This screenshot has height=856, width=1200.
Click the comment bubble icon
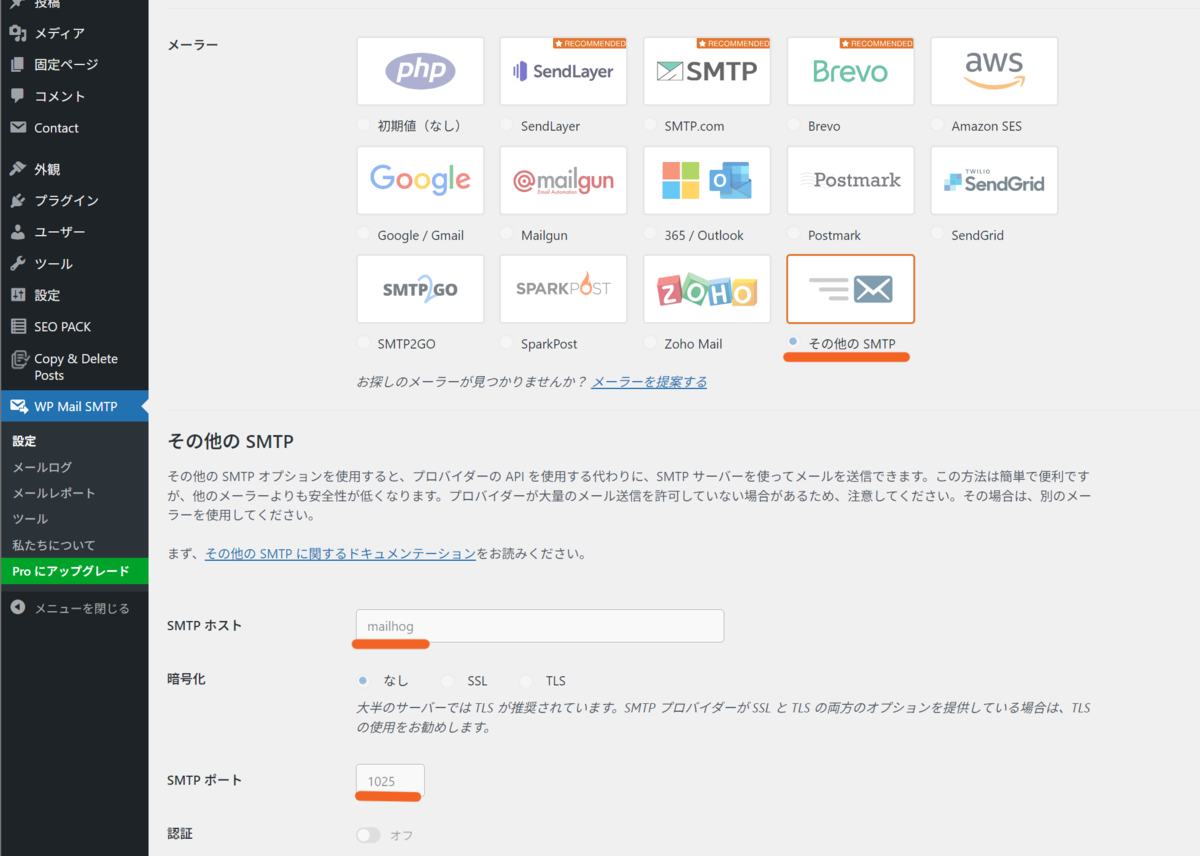click(x=17, y=96)
